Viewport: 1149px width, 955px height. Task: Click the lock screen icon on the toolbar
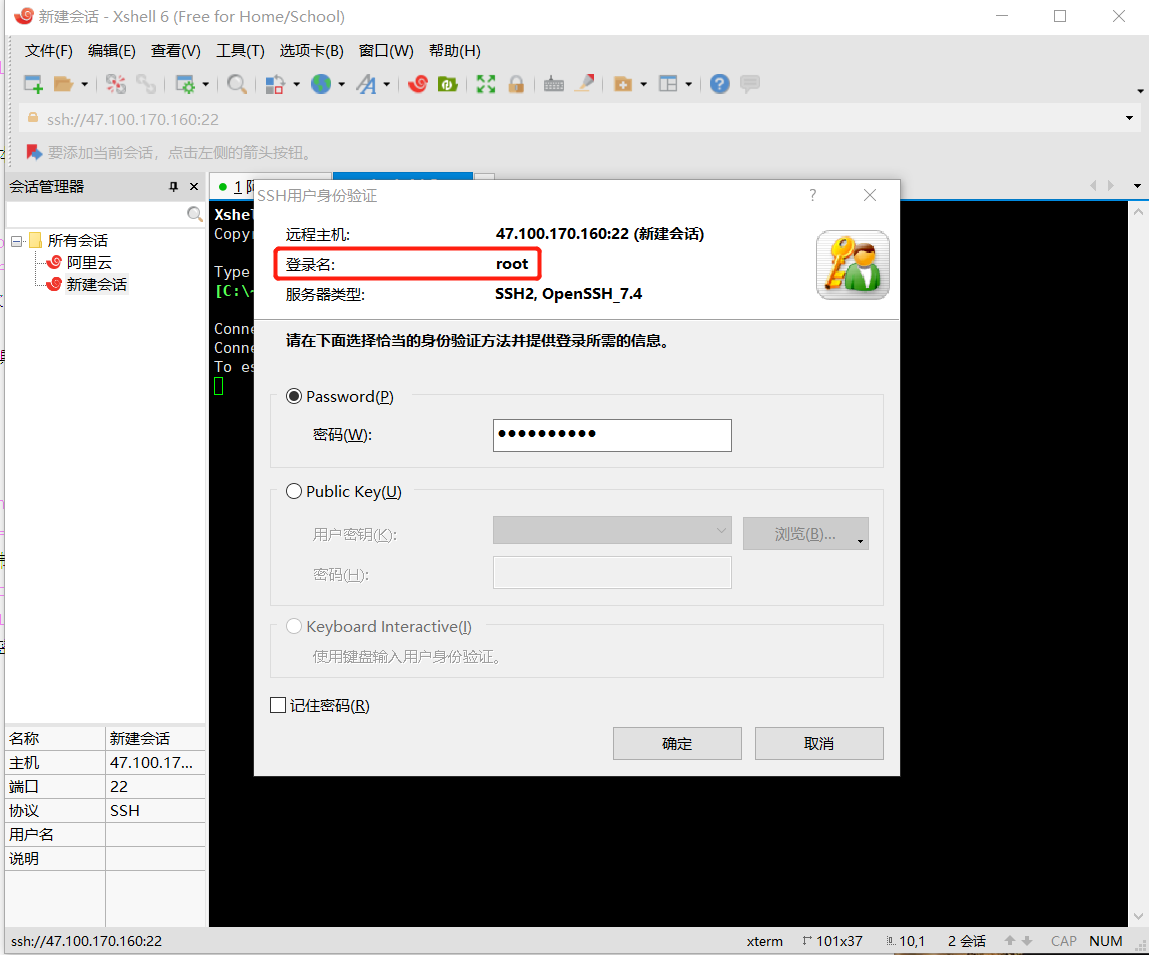[x=516, y=83]
